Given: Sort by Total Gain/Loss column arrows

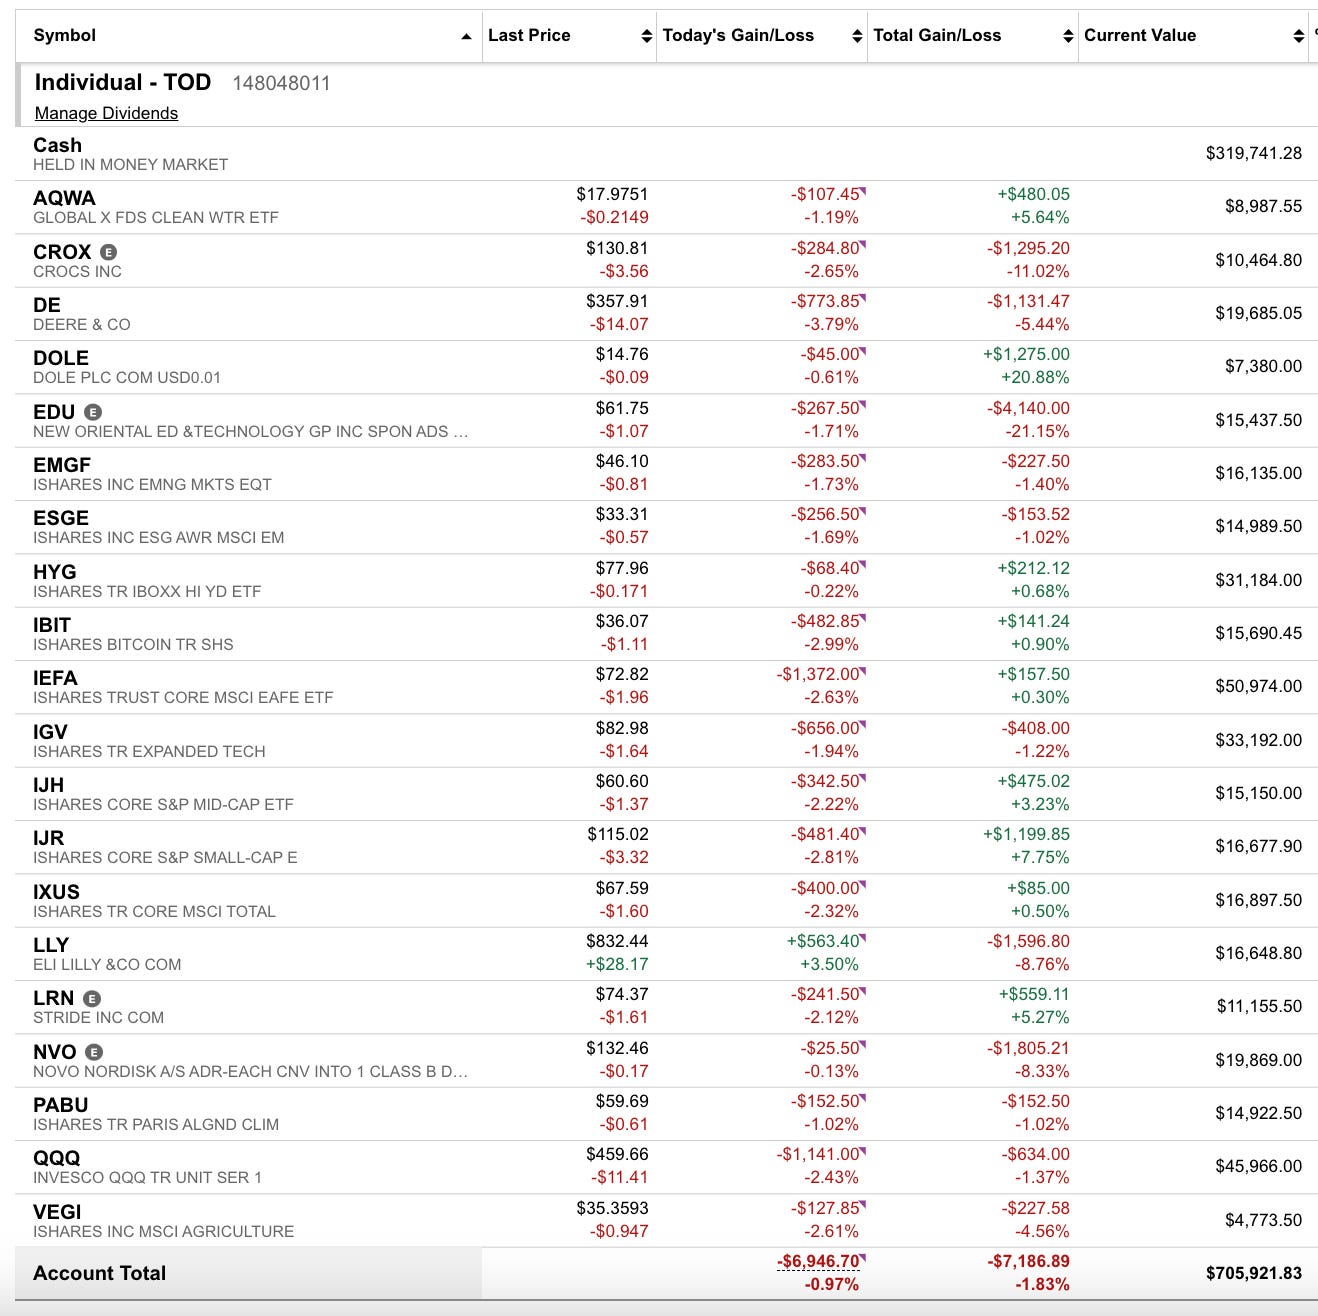Looking at the screenshot, I should (1068, 36).
